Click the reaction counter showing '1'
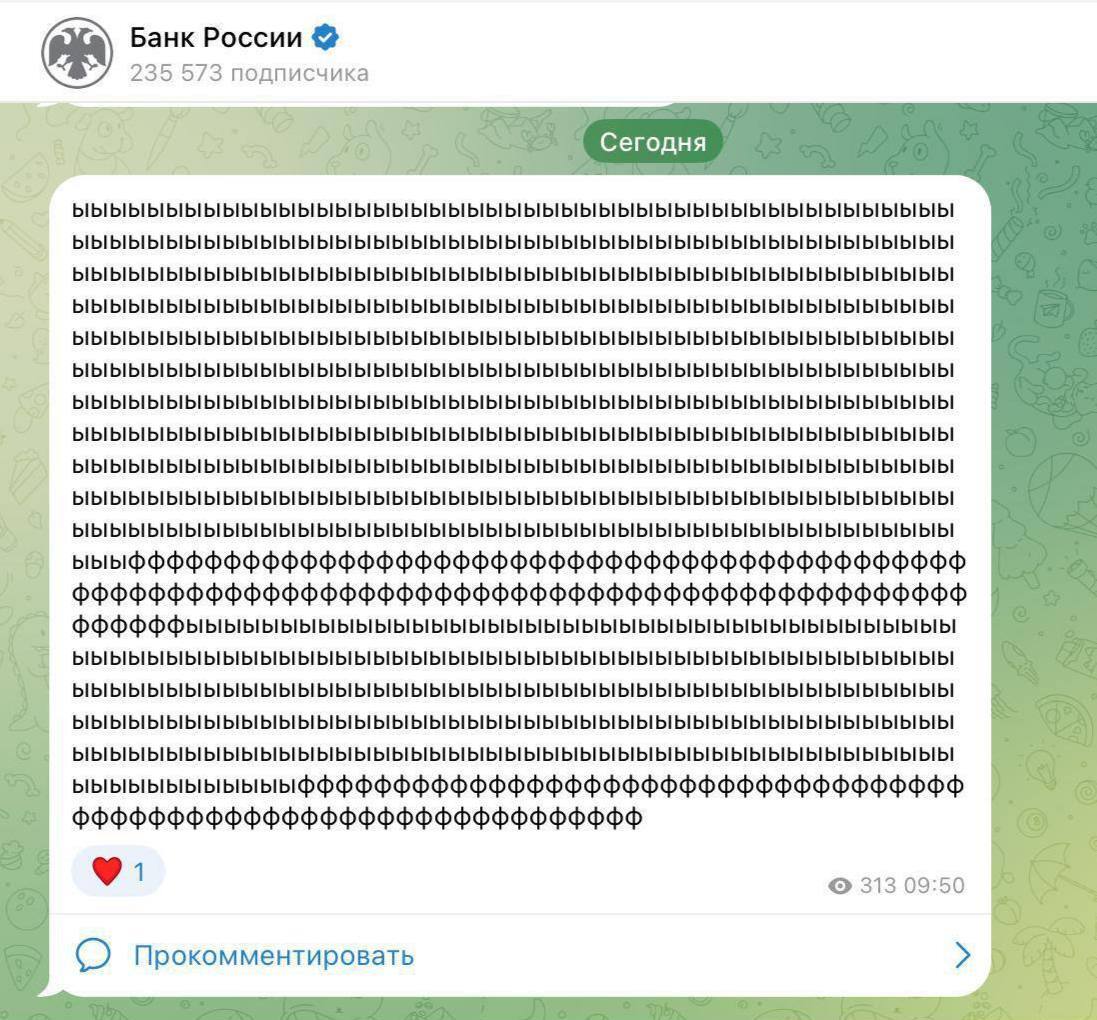The height and width of the screenshot is (1020, 1097). 137,871
